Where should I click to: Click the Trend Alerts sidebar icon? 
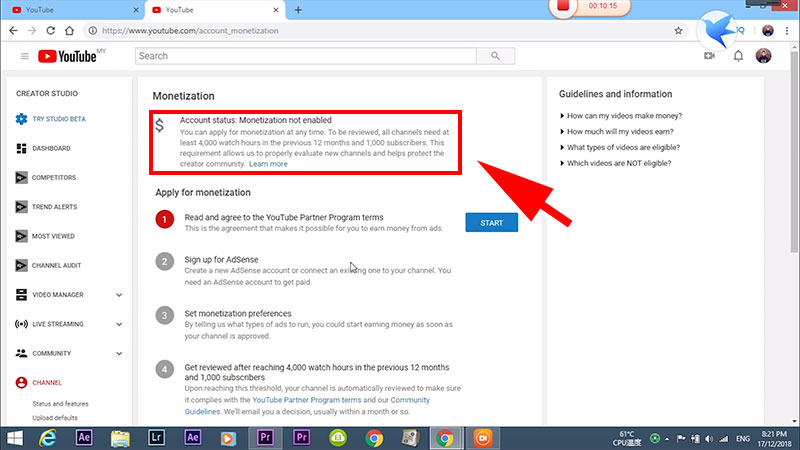point(21,207)
